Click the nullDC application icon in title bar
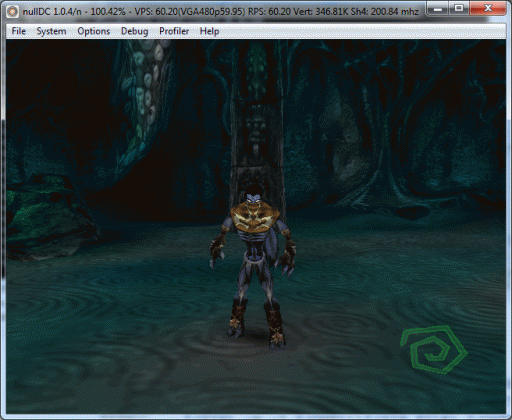The height and width of the screenshot is (420, 512). (x=13, y=12)
